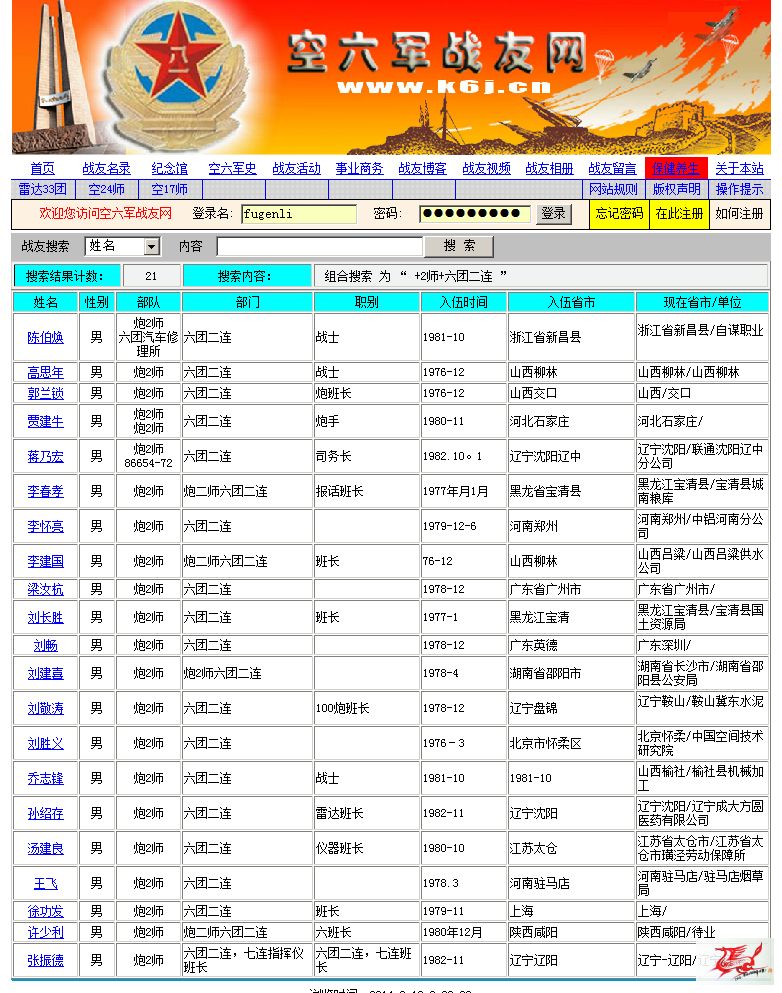Open profile of 梁汝杭
Image resolution: width=782 pixels, height=993 pixels.
46,589
